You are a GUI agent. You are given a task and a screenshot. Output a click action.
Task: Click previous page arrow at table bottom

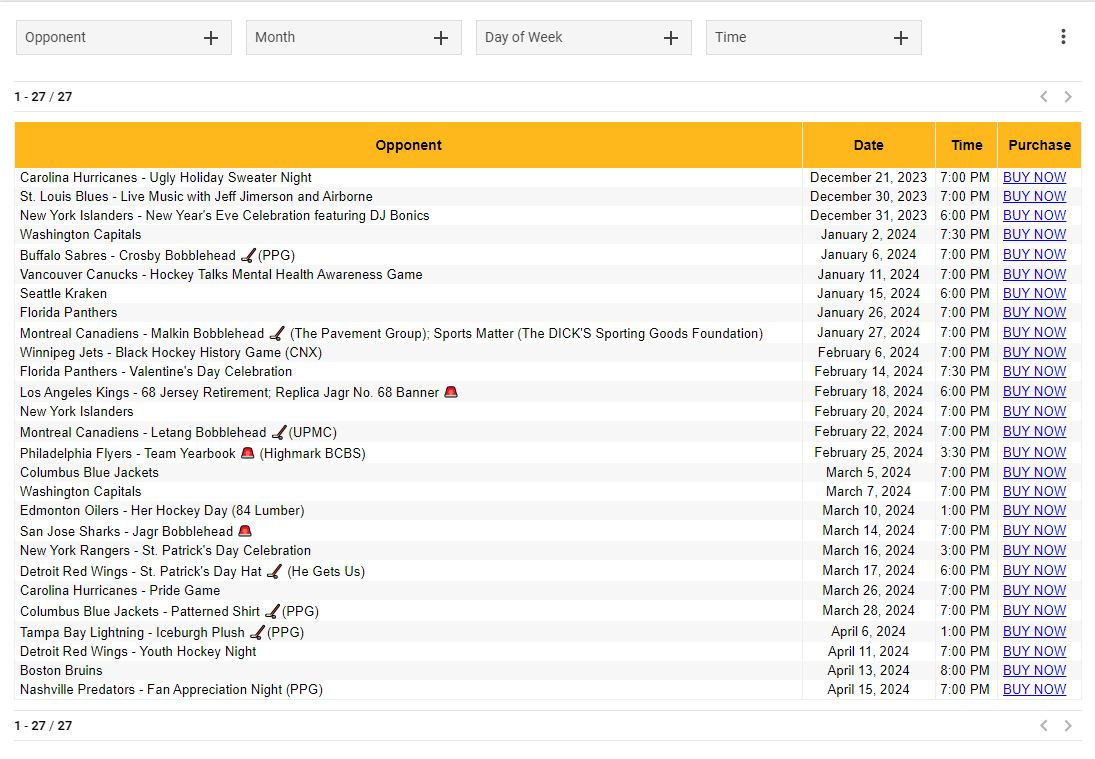point(1044,726)
